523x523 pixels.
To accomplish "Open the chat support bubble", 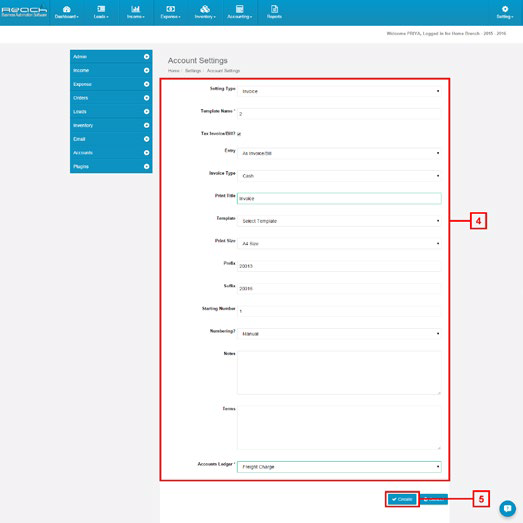I will (x=507, y=508).
